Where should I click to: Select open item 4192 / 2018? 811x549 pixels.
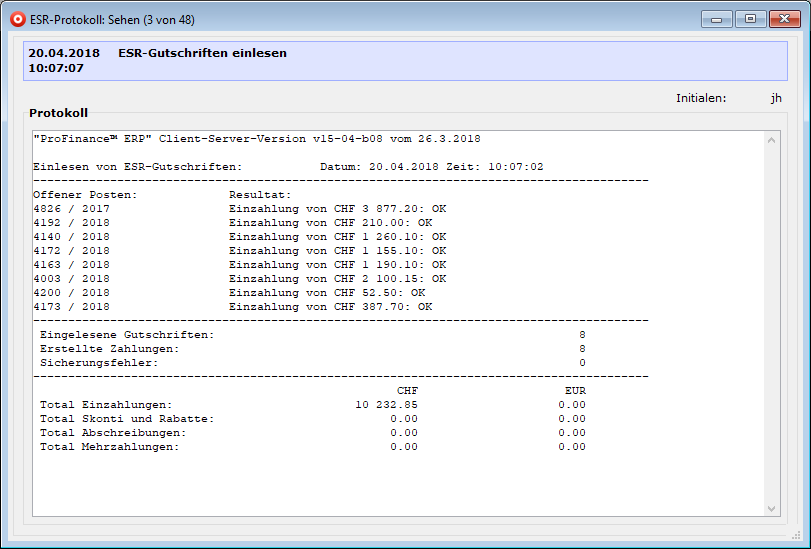(x=72, y=222)
